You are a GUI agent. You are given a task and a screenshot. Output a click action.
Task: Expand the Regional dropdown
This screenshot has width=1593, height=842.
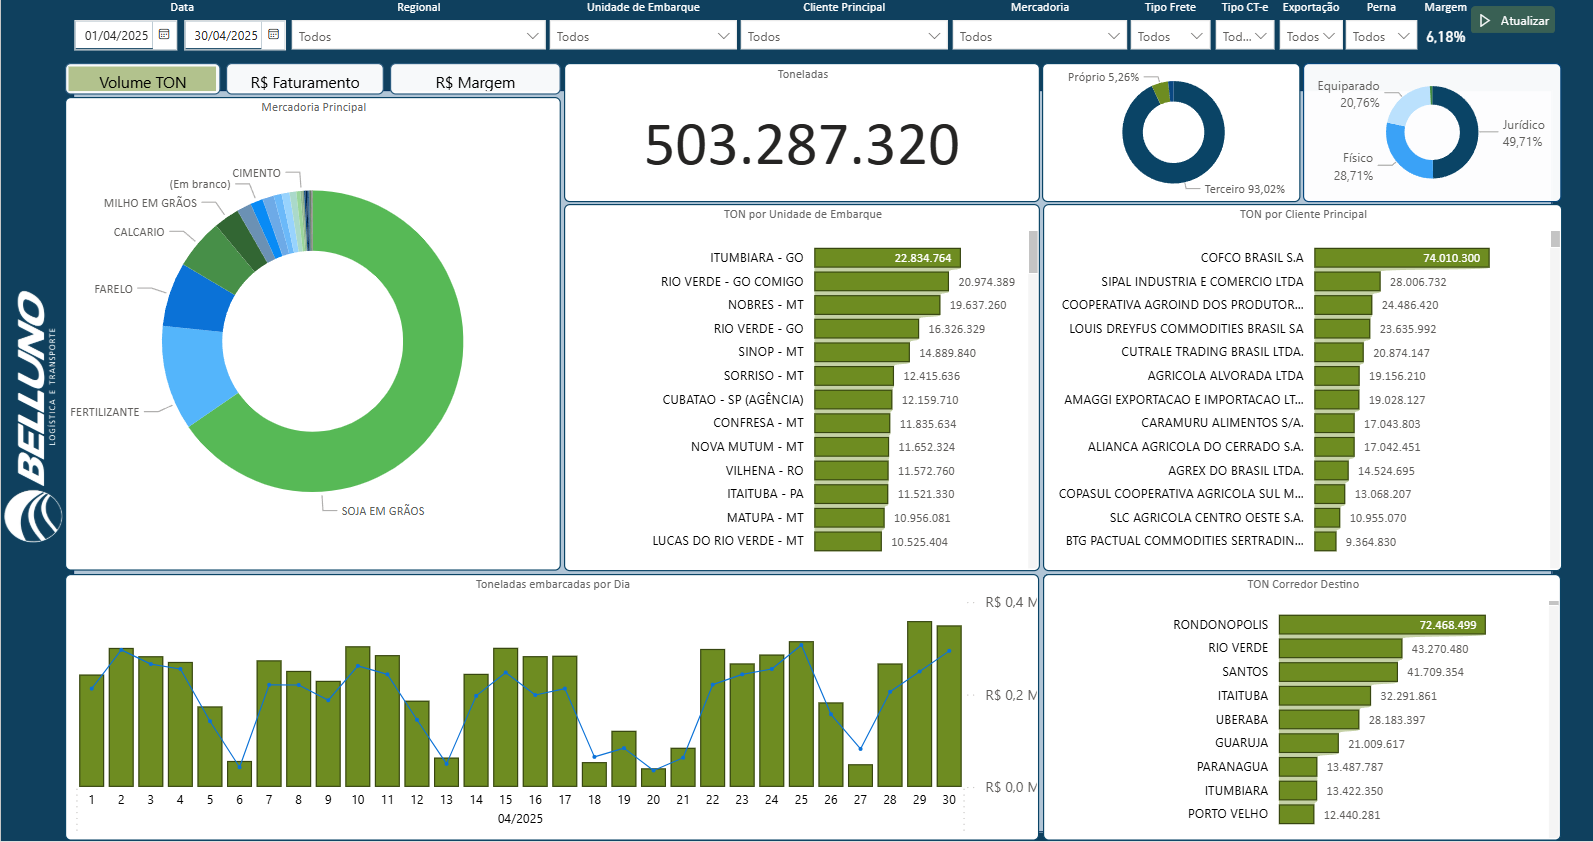(x=419, y=36)
